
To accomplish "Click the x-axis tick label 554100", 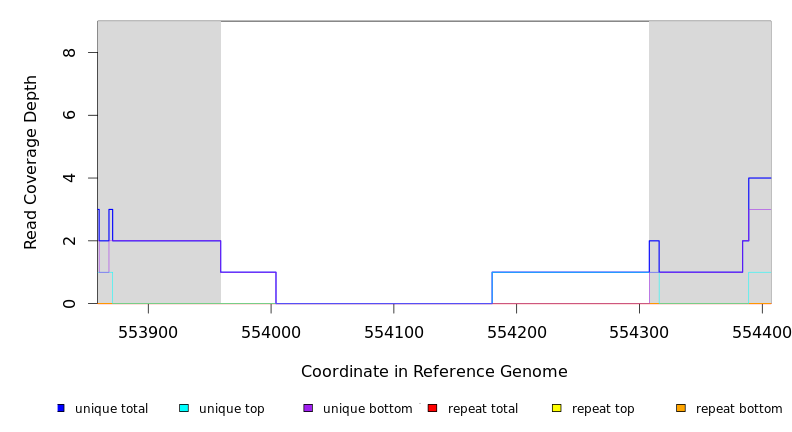I will (393, 332).
